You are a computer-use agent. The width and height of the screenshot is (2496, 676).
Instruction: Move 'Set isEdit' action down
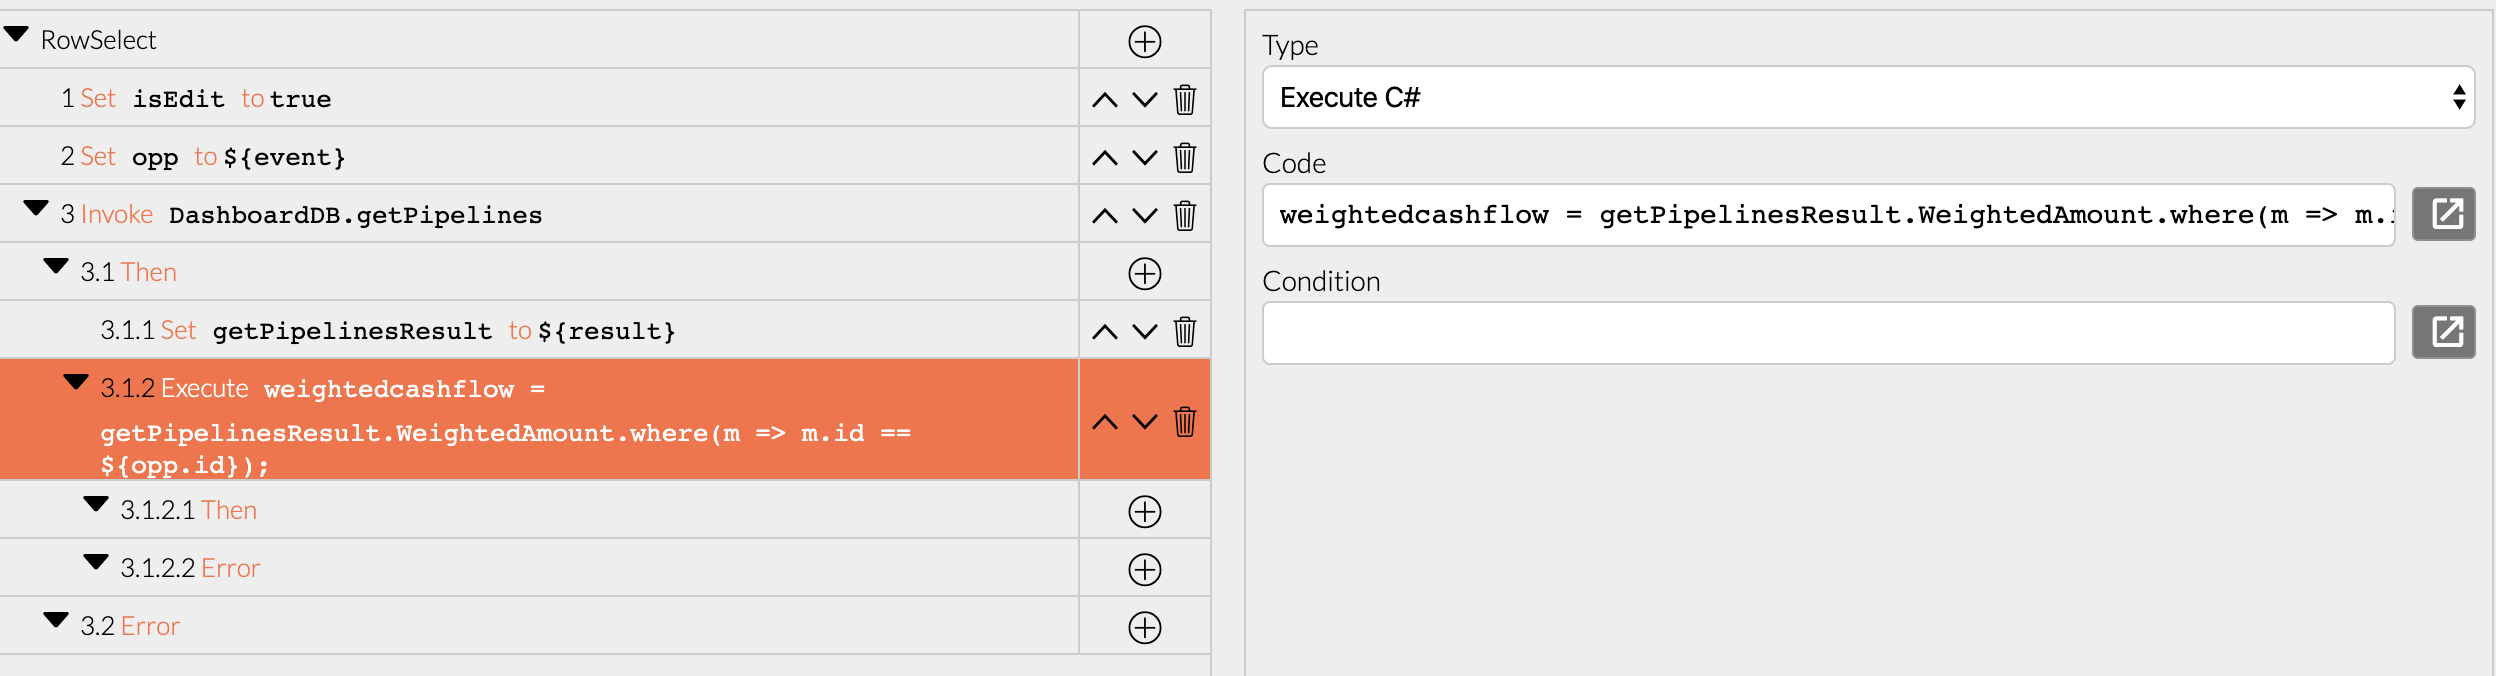pos(1145,99)
